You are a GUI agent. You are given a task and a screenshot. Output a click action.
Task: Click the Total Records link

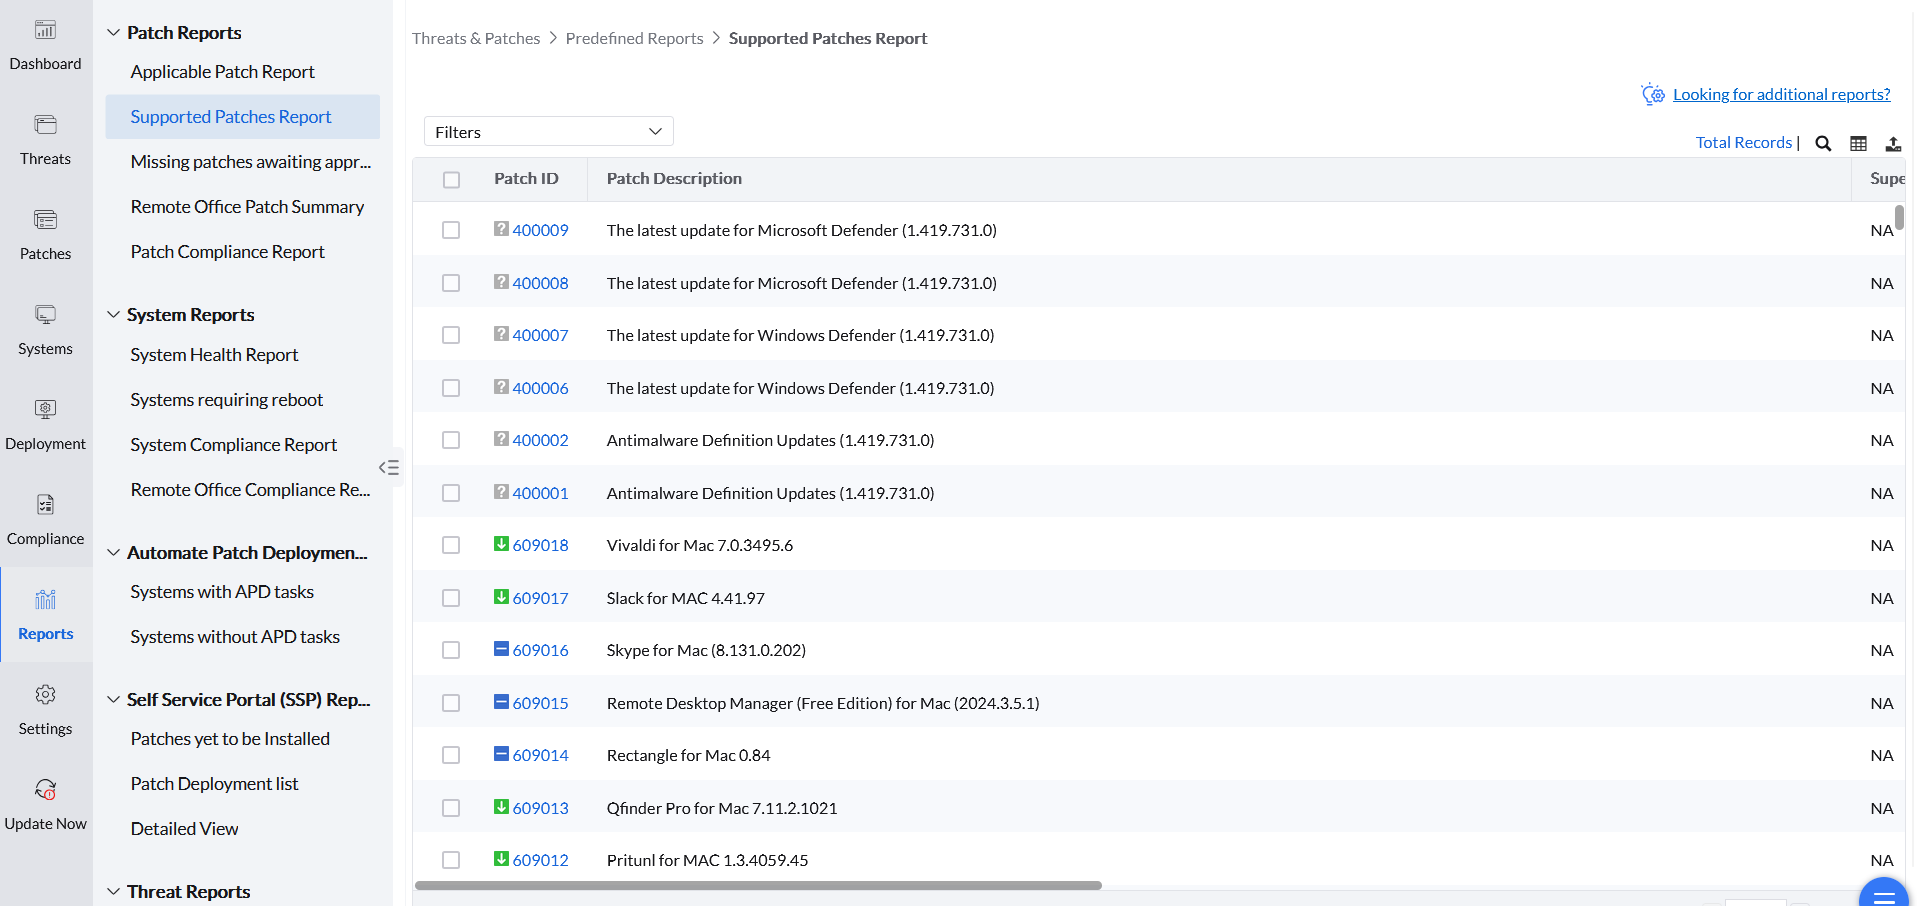1744,143
